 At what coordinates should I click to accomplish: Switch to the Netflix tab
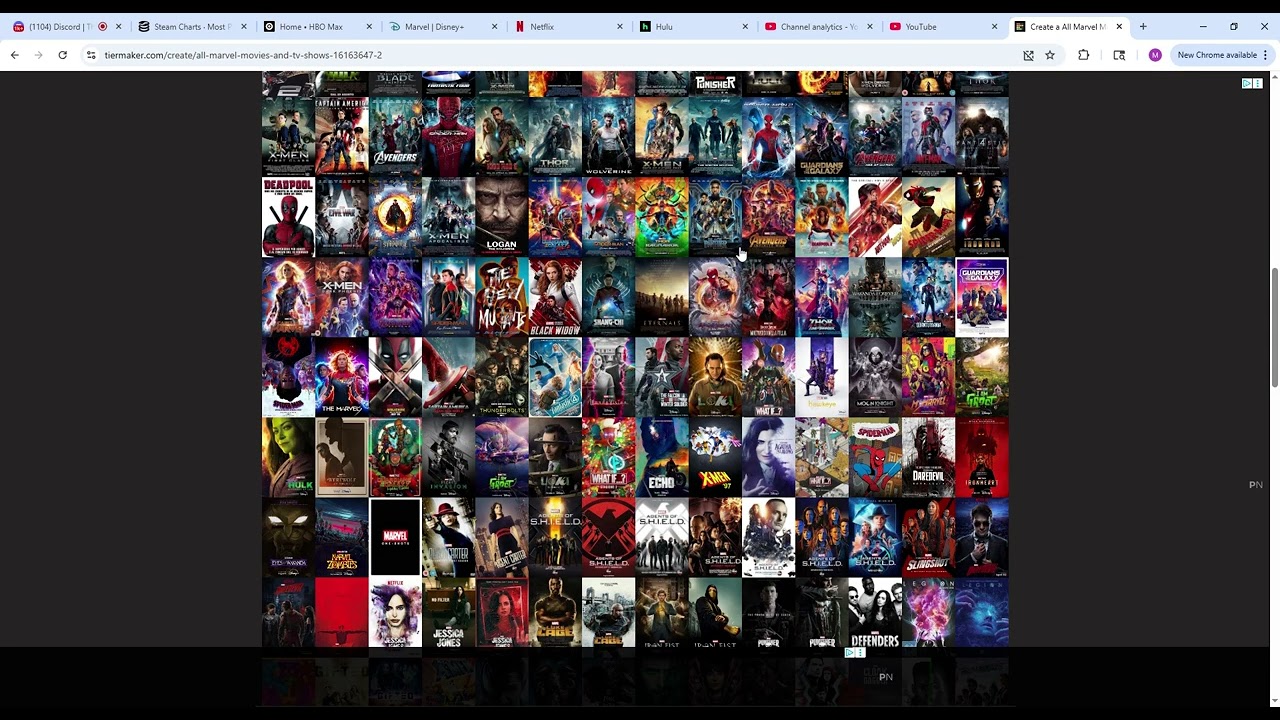[x=567, y=27]
